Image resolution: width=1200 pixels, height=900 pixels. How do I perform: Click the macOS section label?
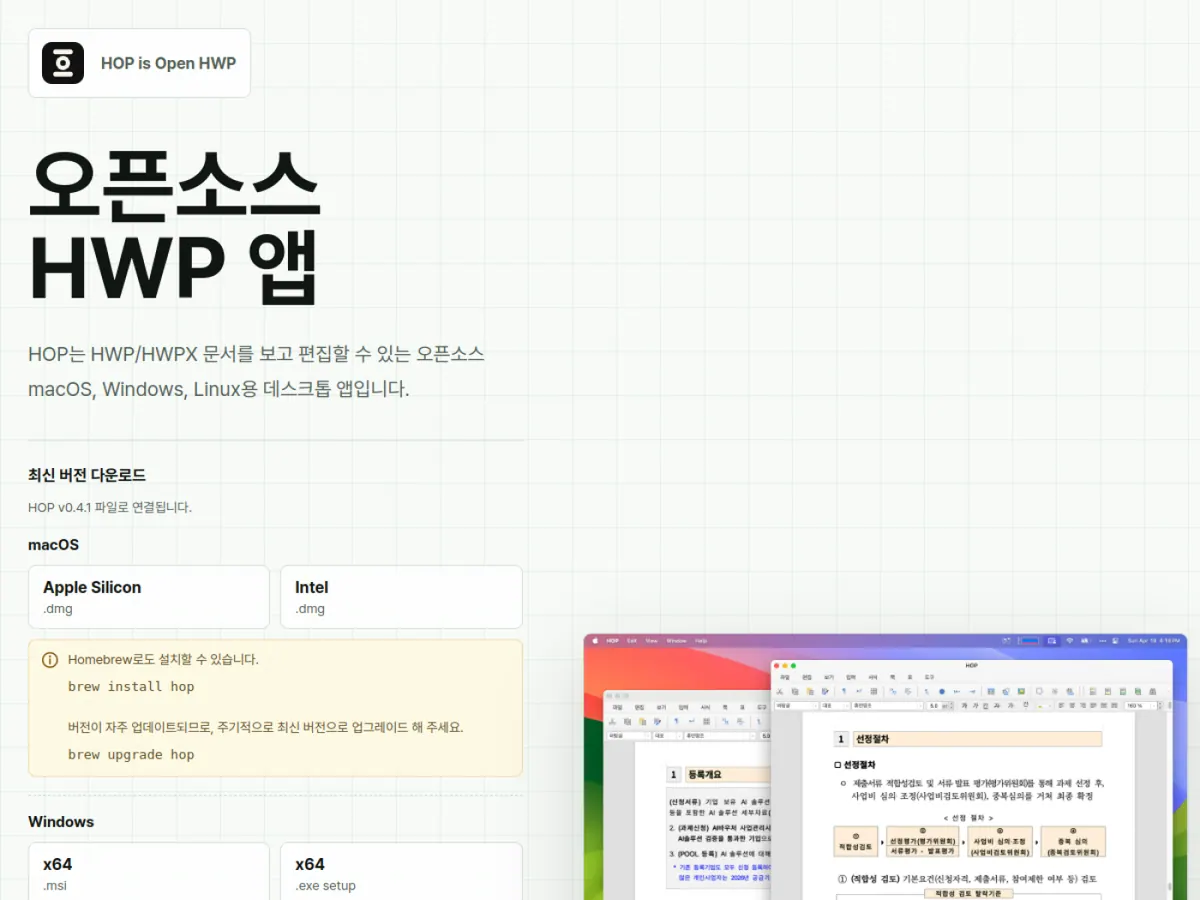point(53,545)
